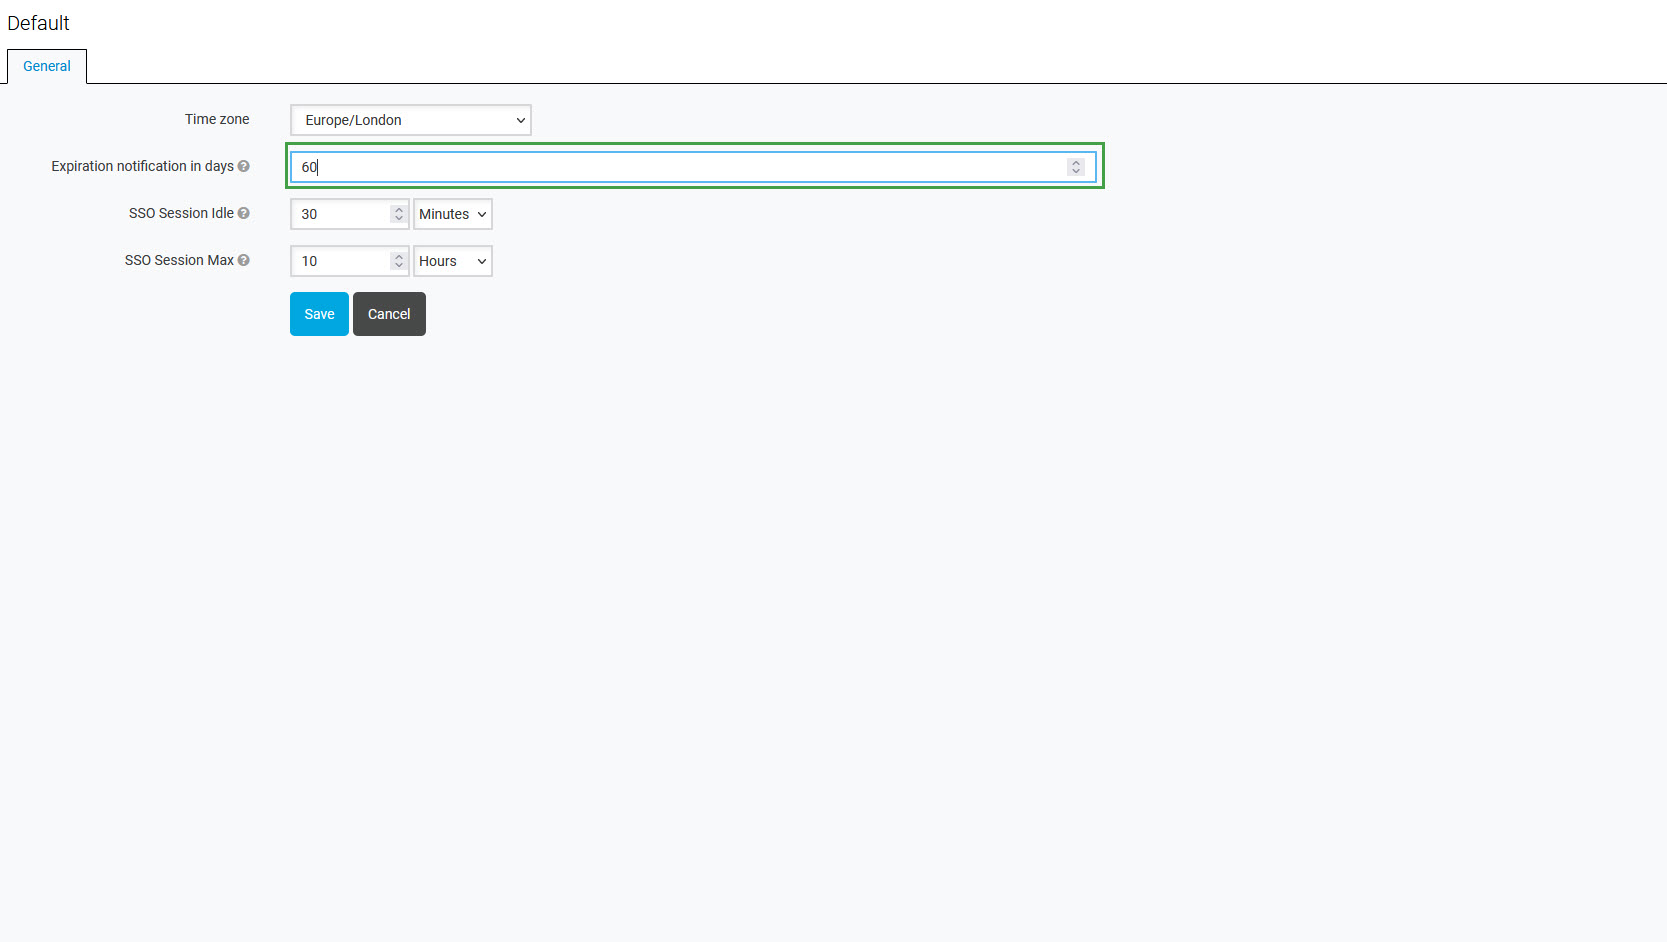Switch to the General tab
Screen dimensions: 1667x942
47,66
